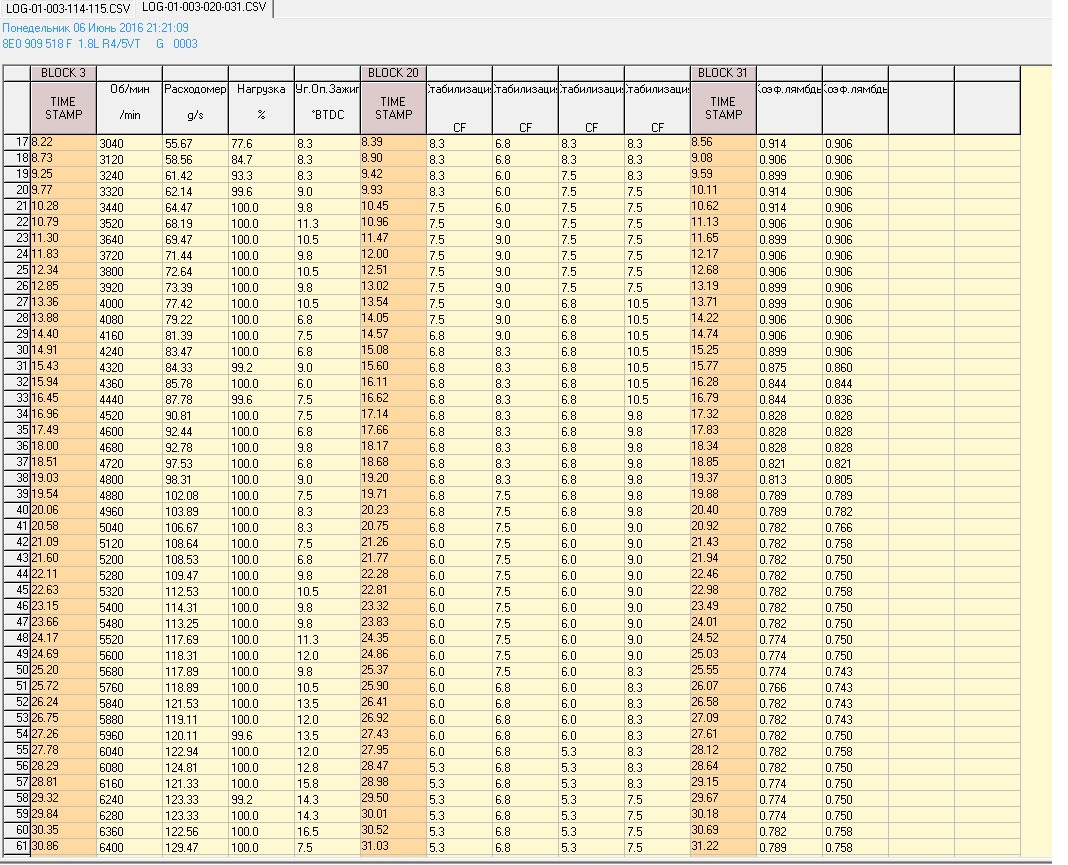The width and height of the screenshot is (1068, 865).
Task: Click the BLOCK 20 header cell
Action: click(393, 73)
